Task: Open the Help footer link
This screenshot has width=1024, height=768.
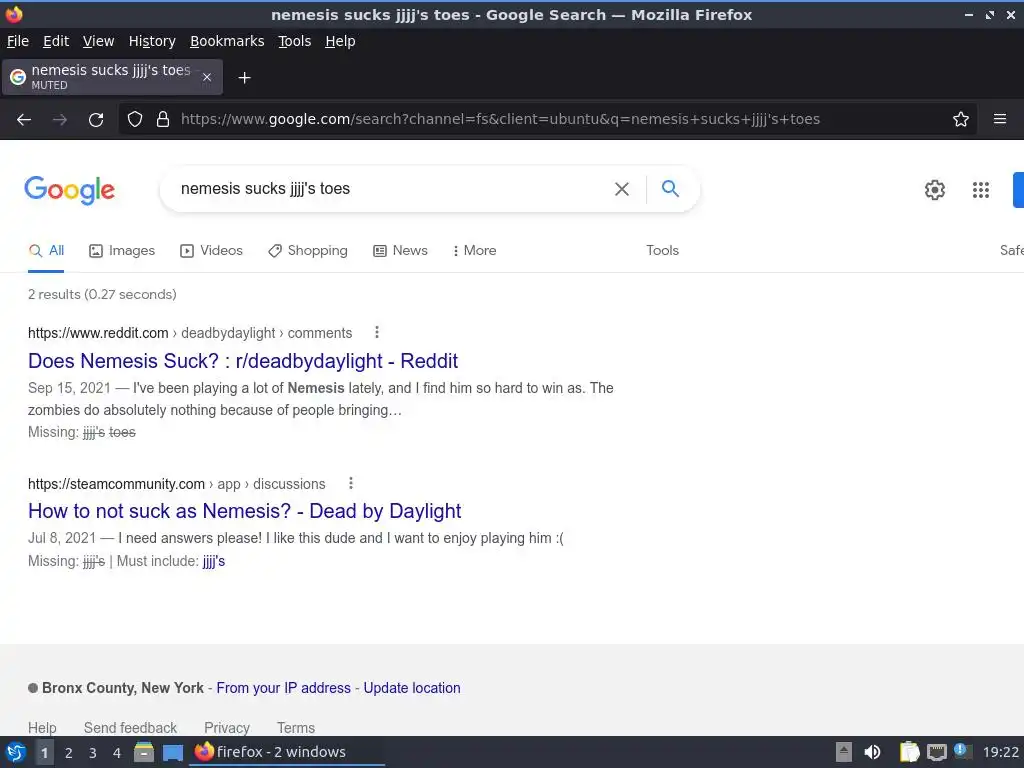Action: pos(42,728)
